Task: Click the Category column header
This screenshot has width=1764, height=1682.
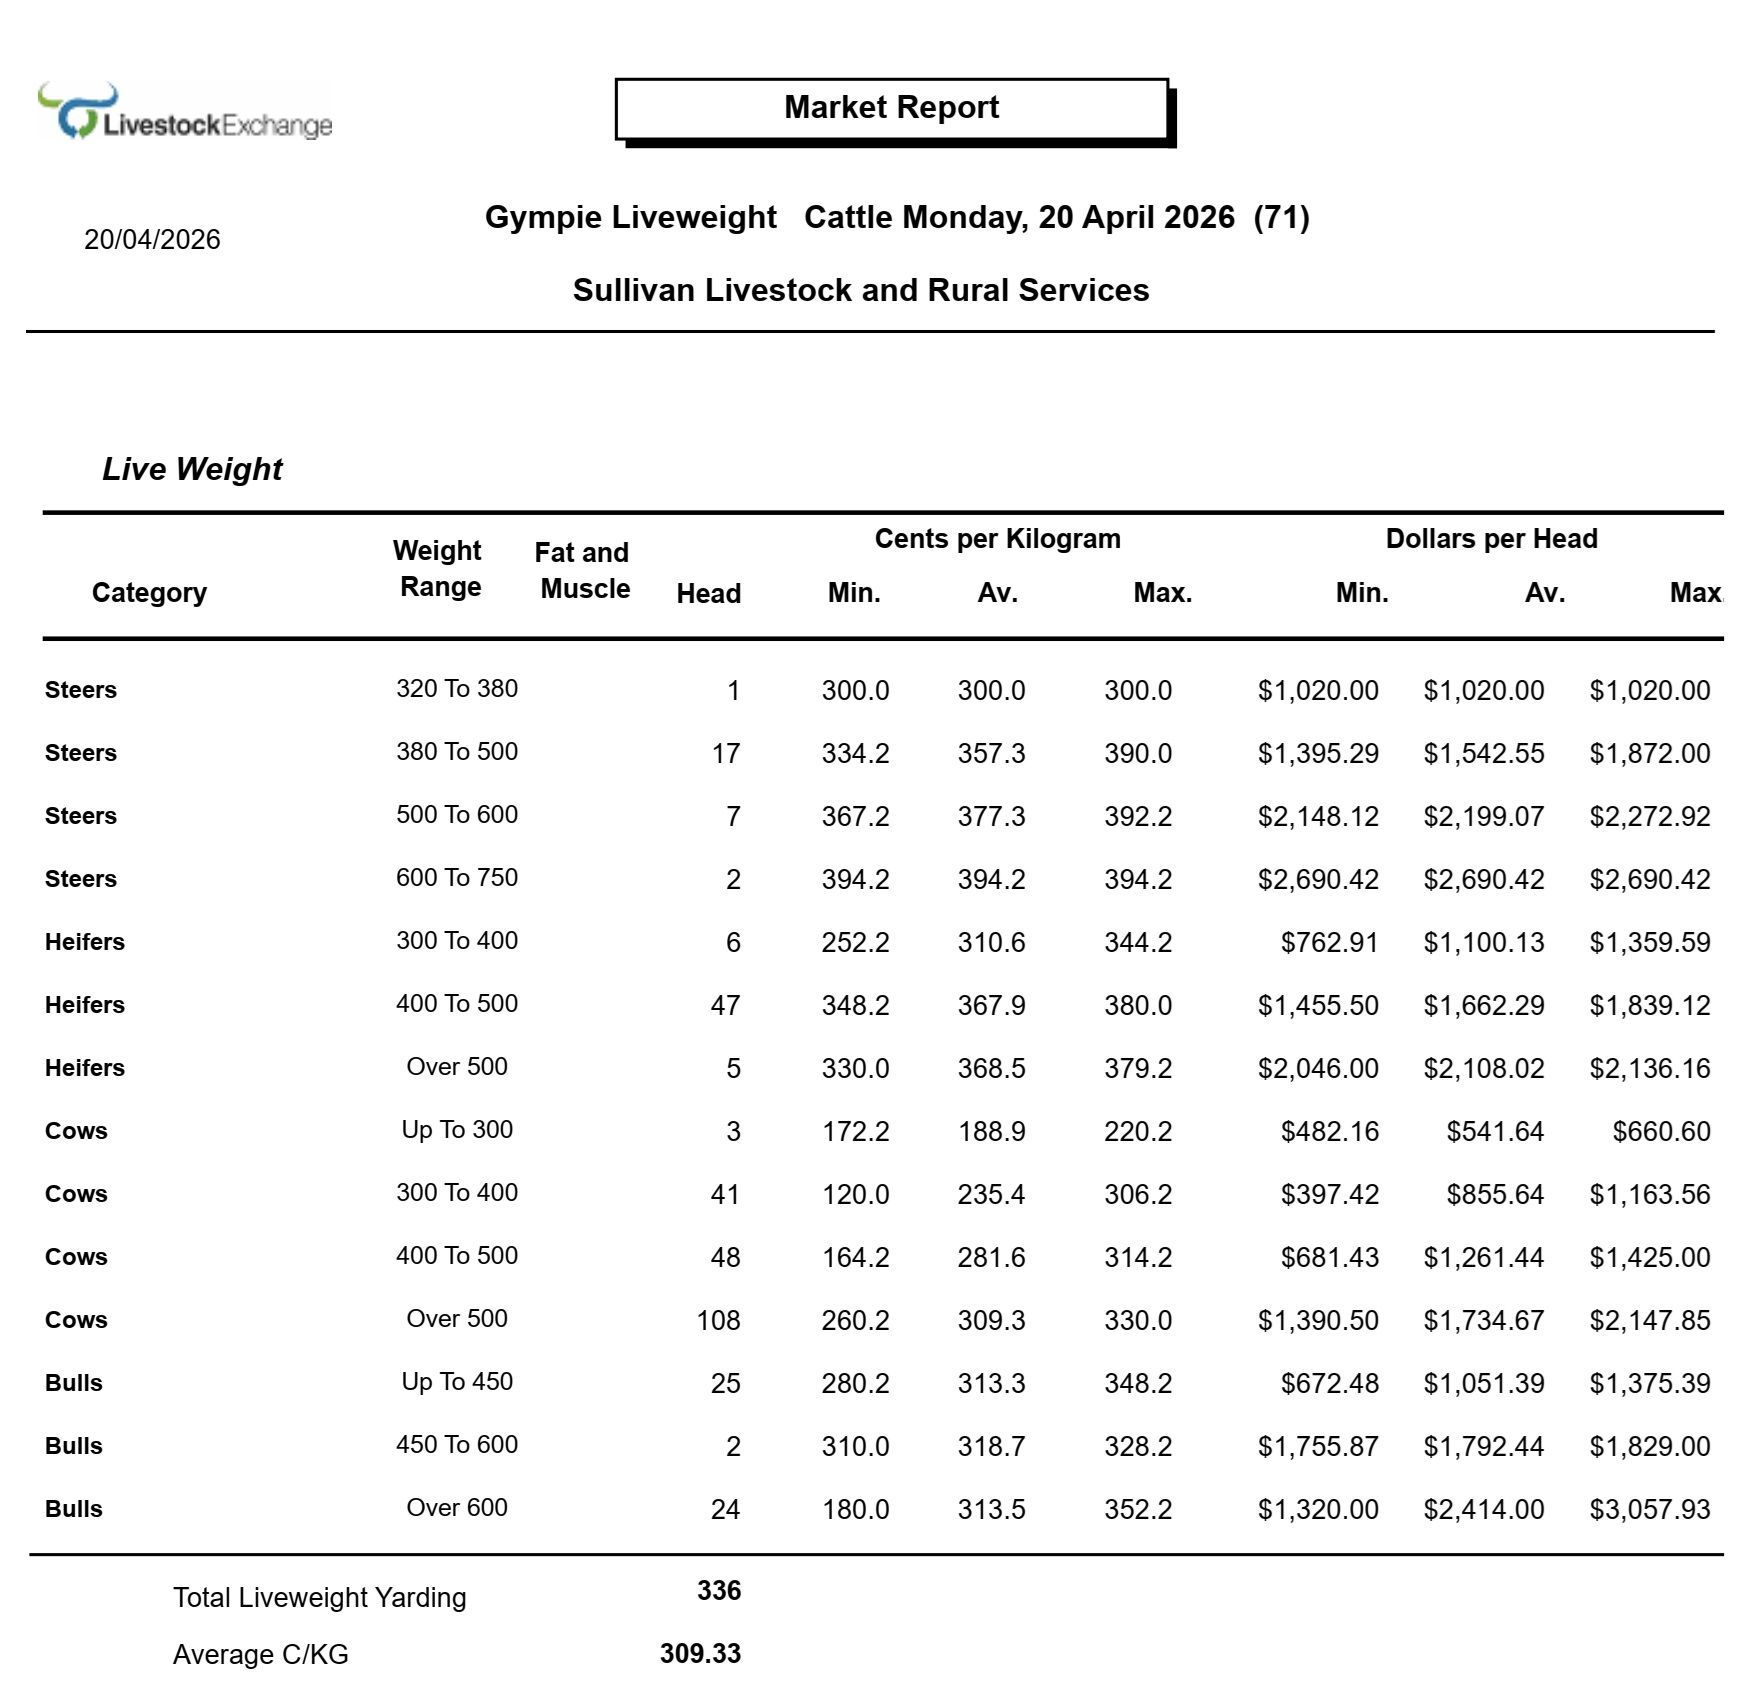Action: click(x=149, y=593)
